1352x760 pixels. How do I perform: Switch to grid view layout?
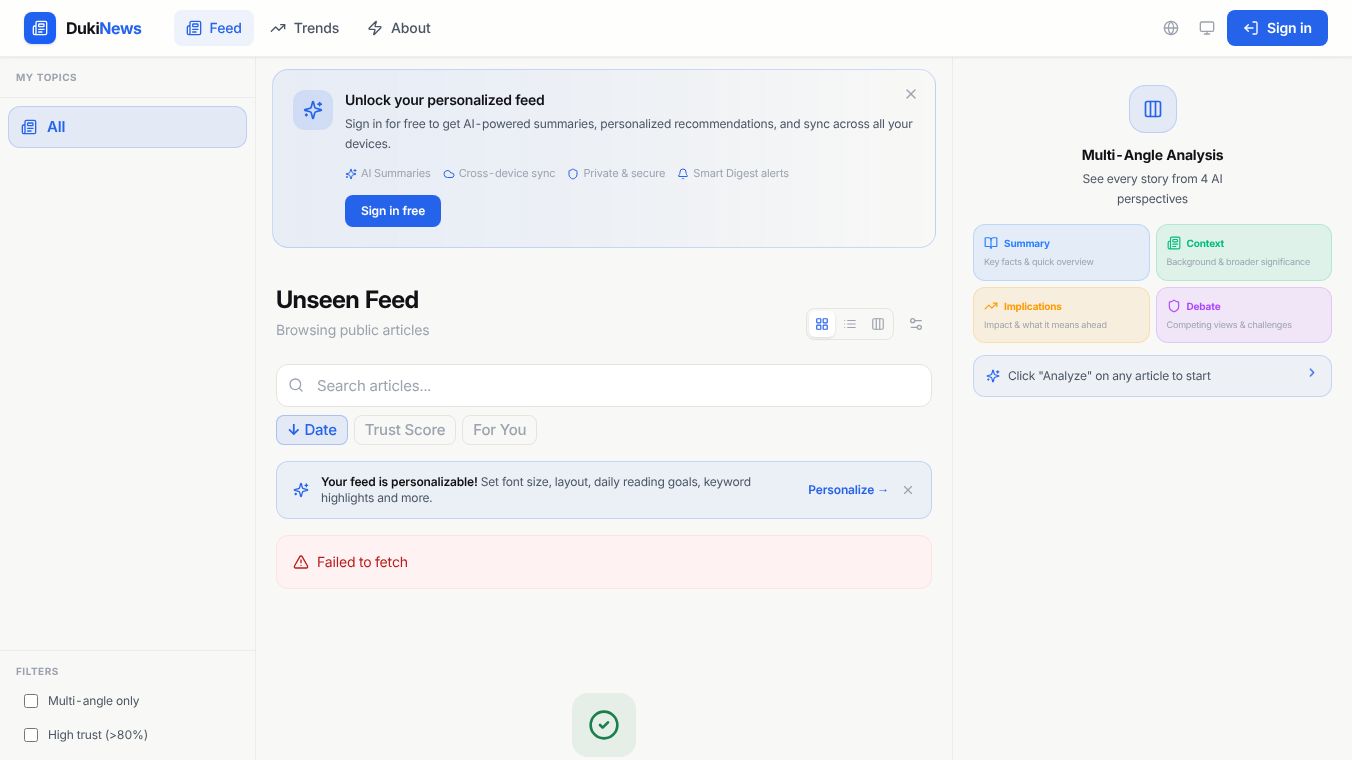click(x=822, y=324)
